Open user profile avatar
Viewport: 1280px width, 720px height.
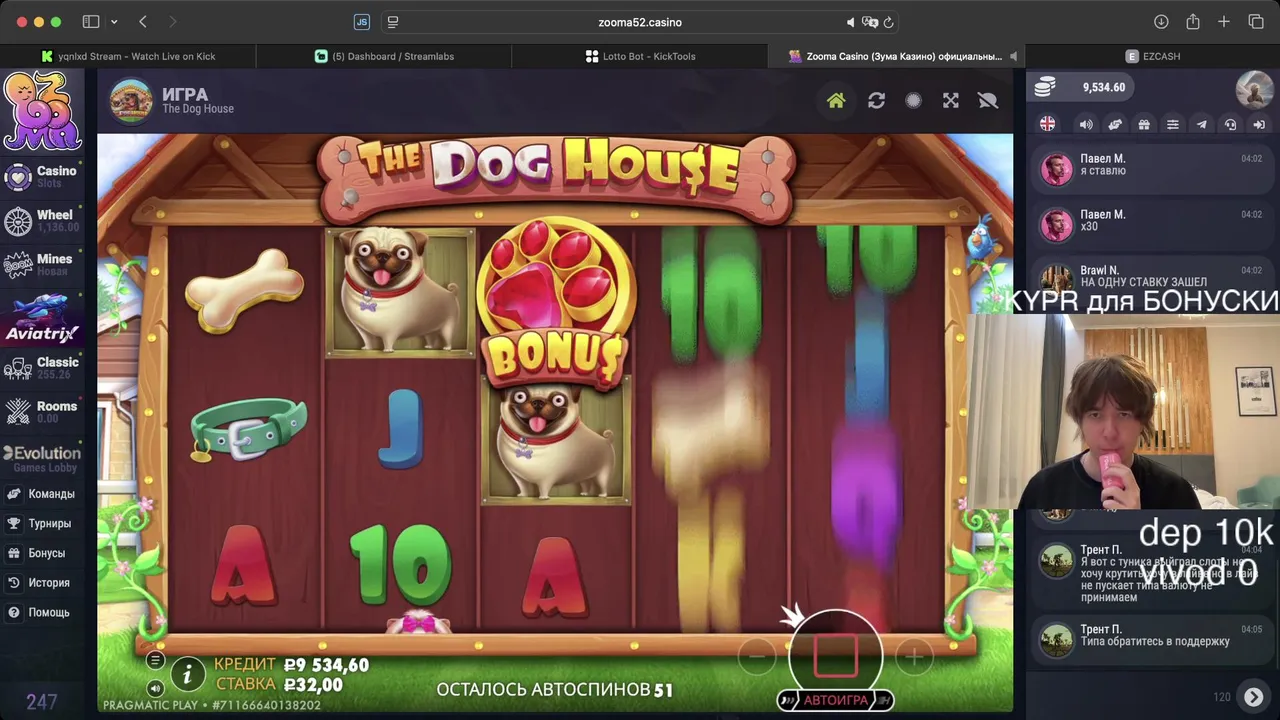click(1254, 88)
